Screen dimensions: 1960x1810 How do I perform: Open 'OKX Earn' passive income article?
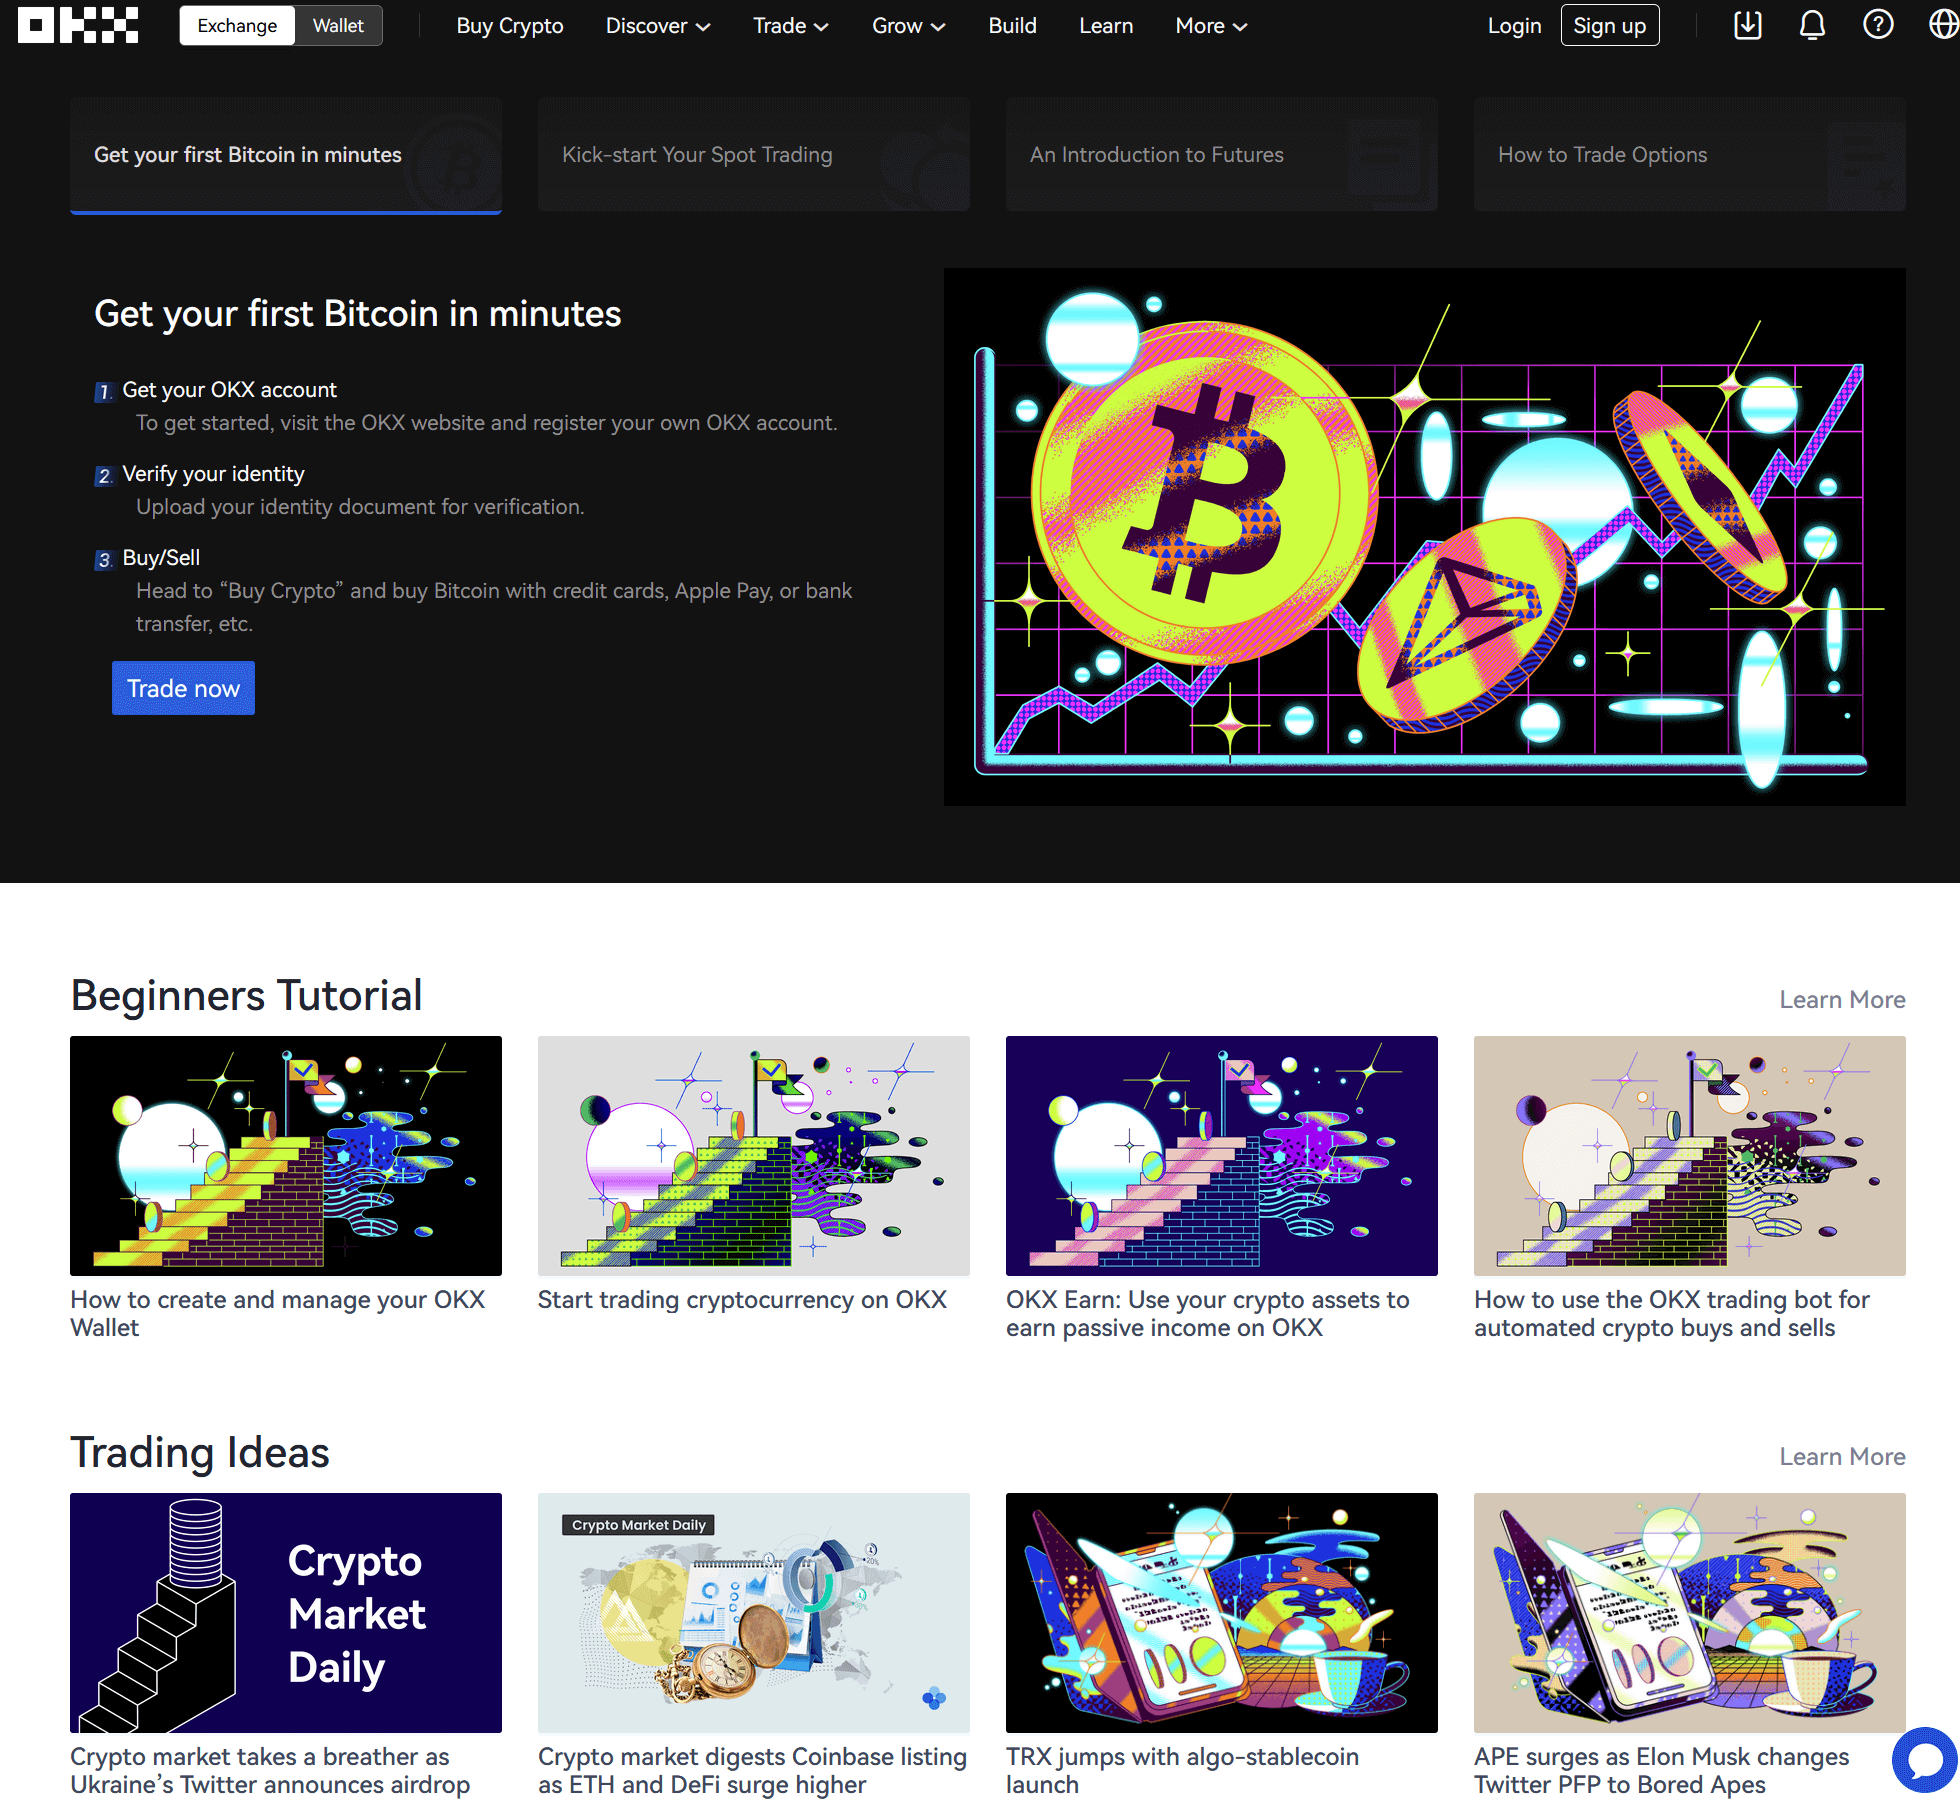tap(1207, 1313)
